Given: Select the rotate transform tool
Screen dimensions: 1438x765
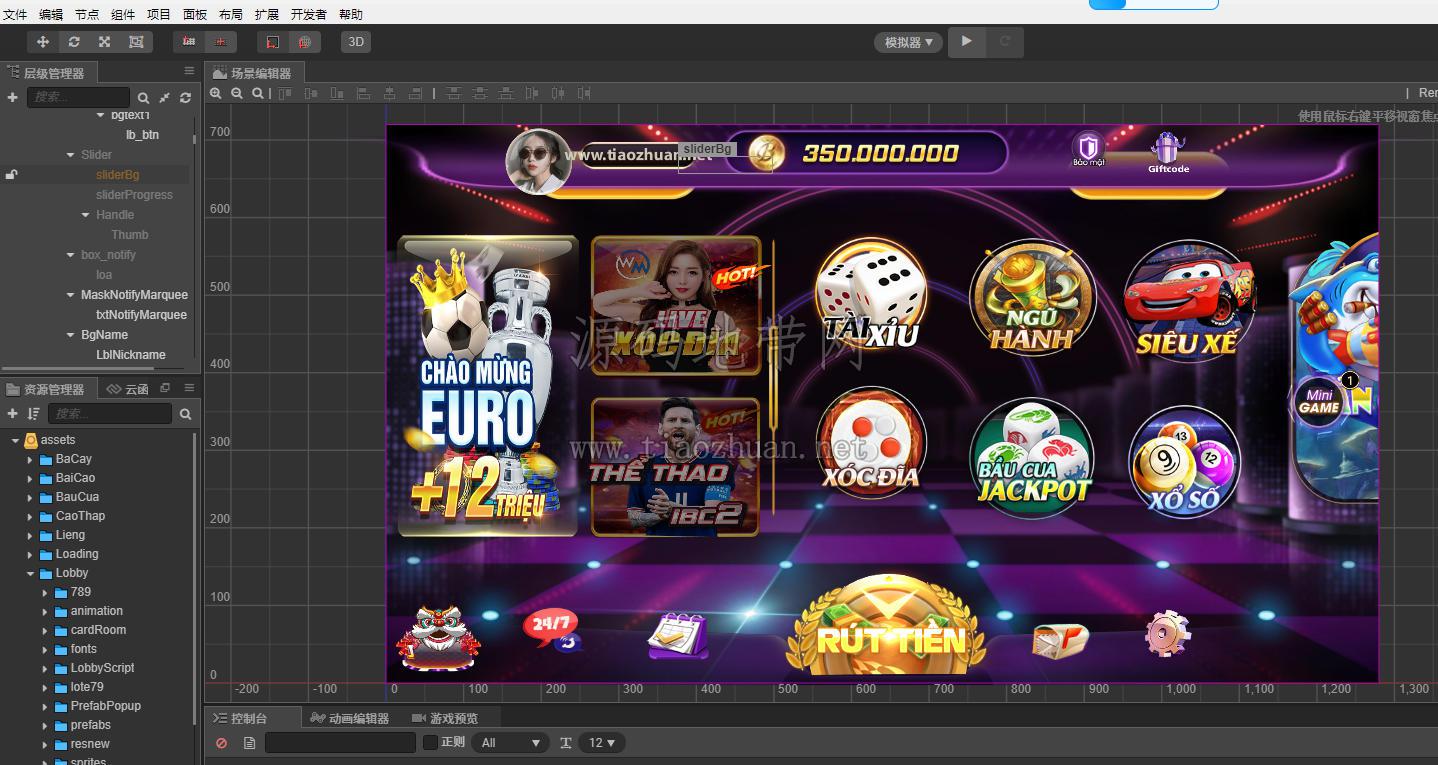Looking at the screenshot, I should tap(74, 42).
